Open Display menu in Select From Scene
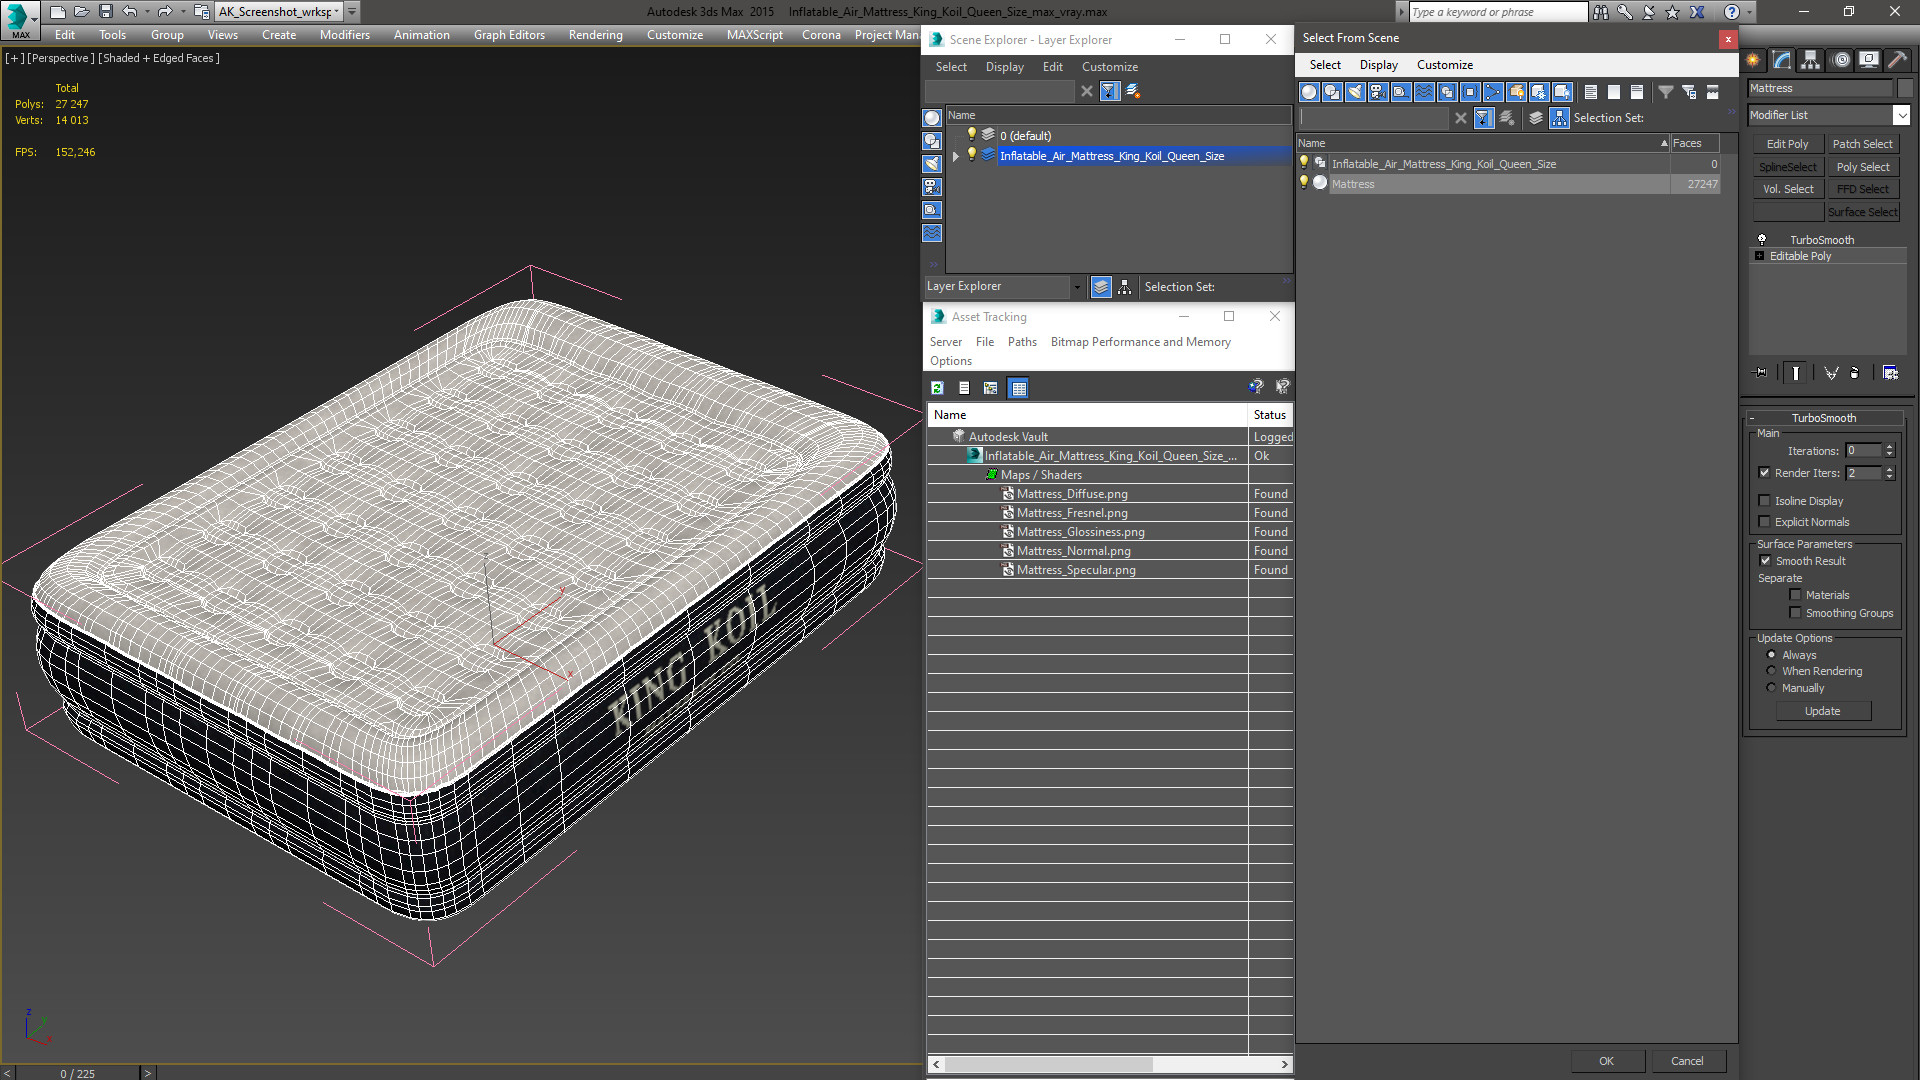Viewport: 1920px width, 1080px height. pos(1378,65)
